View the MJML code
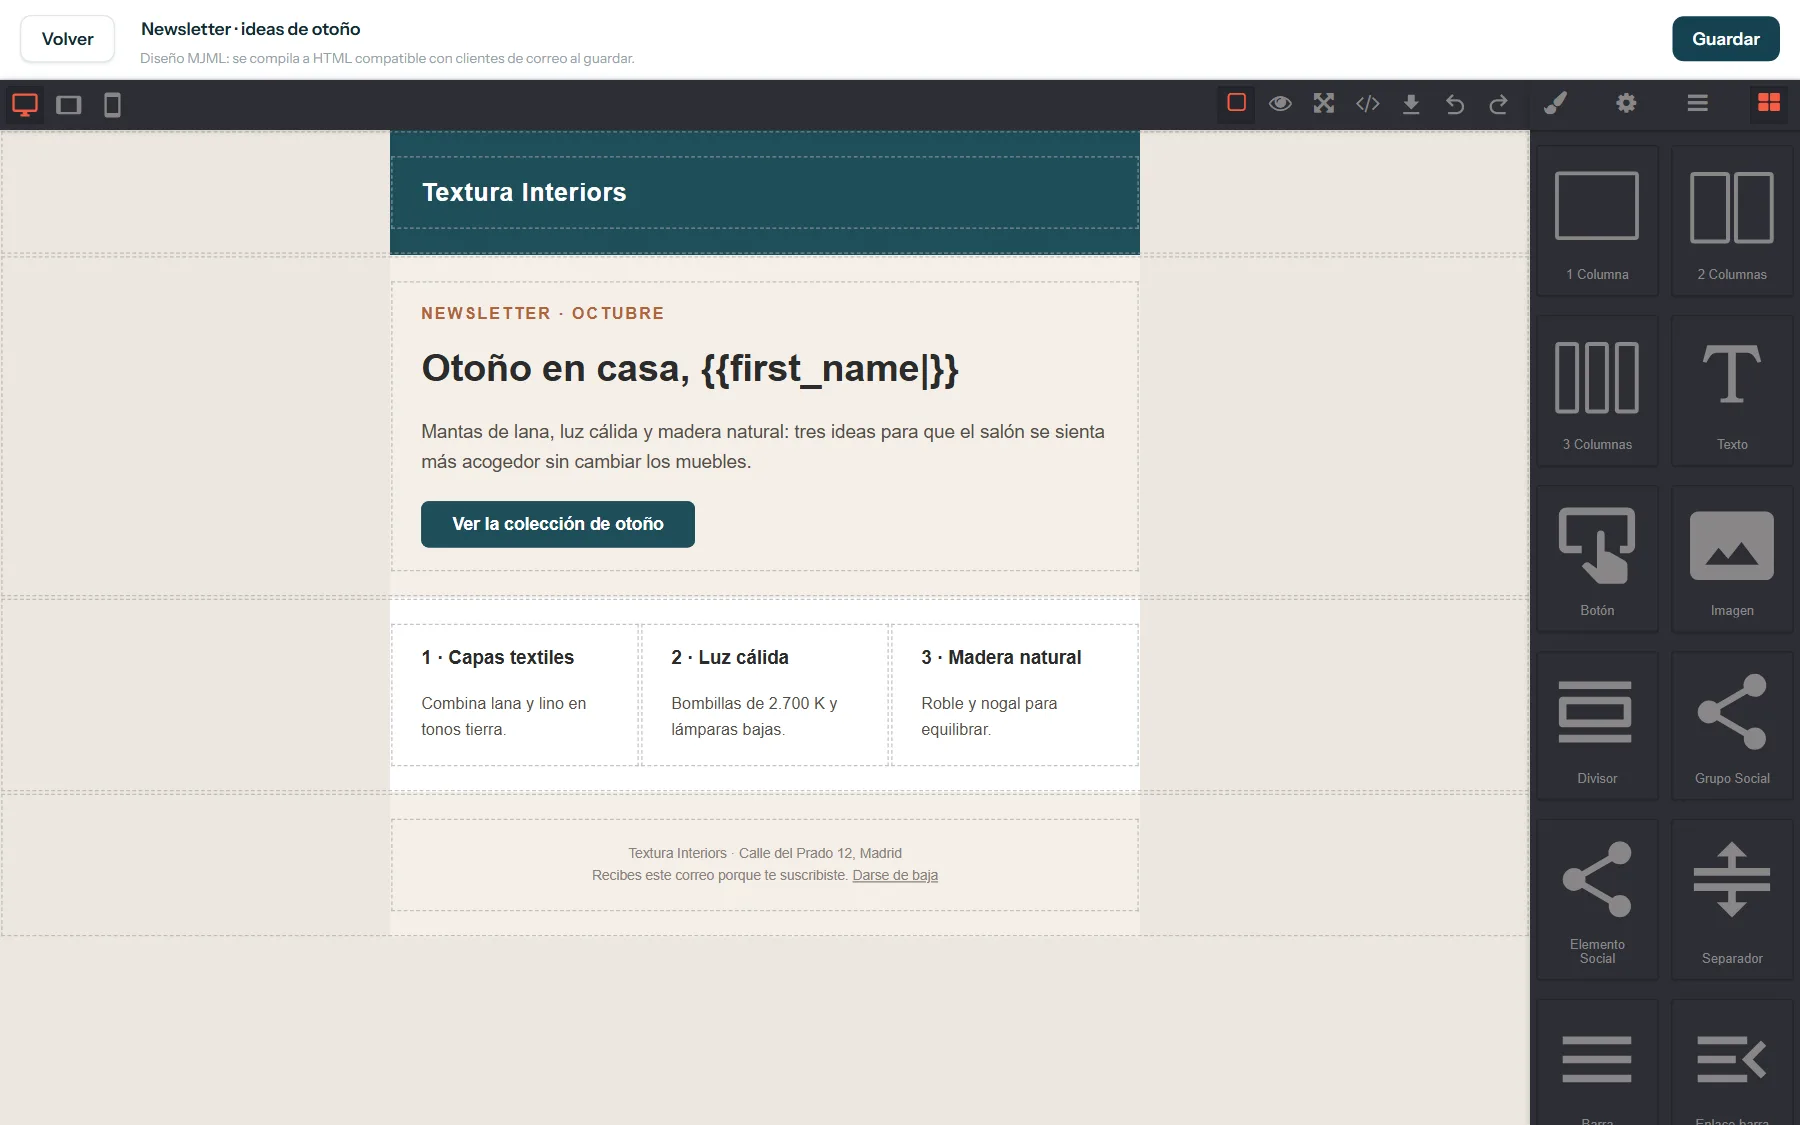Image resolution: width=1800 pixels, height=1125 pixels. click(1368, 103)
